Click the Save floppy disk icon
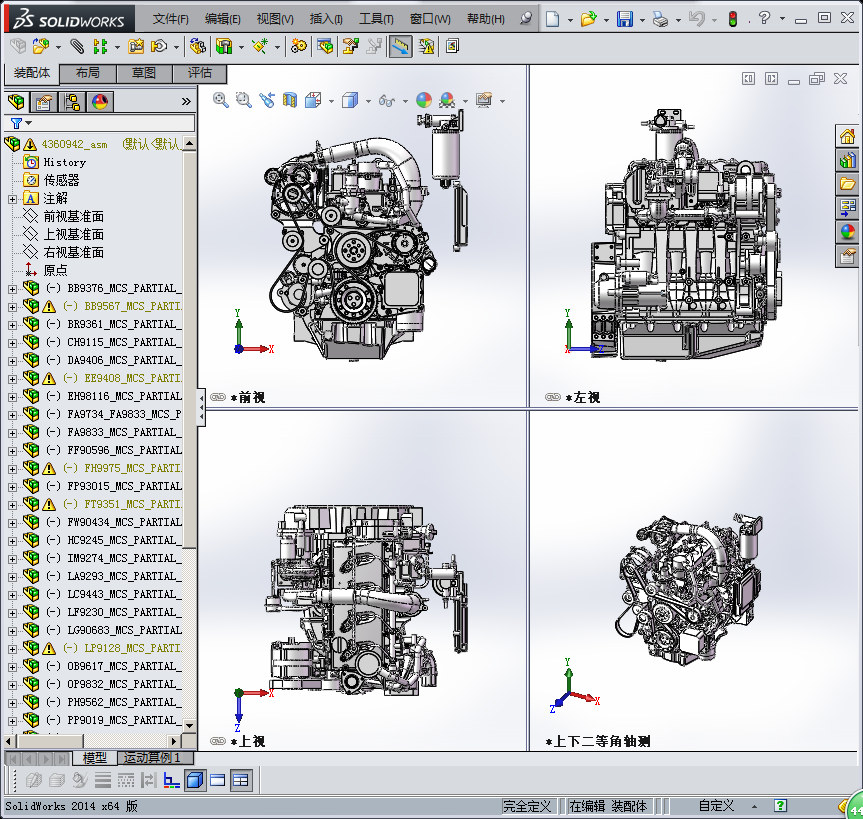 [x=625, y=19]
